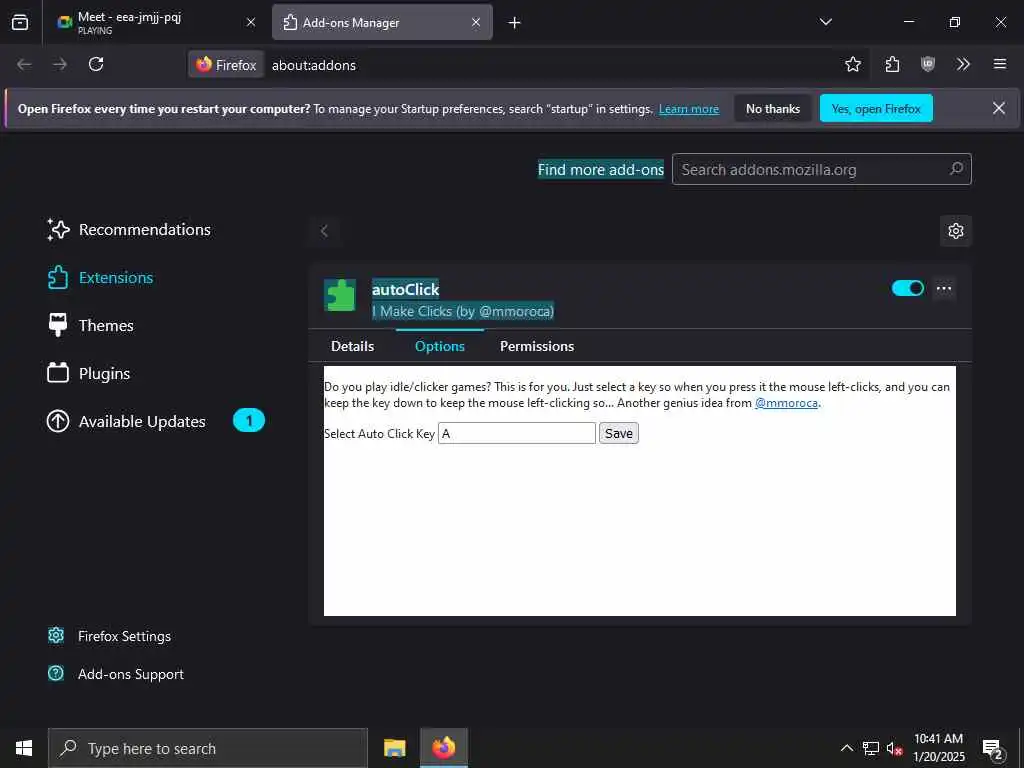Viewport: 1024px width, 768px height.
Task: Show more tools overflow chevron
Action: click(963, 64)
